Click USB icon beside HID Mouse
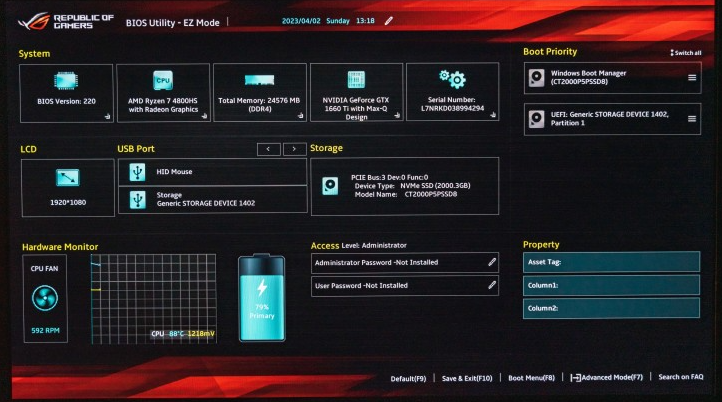The width and height of the screenshot is (722, 402). 137,172
